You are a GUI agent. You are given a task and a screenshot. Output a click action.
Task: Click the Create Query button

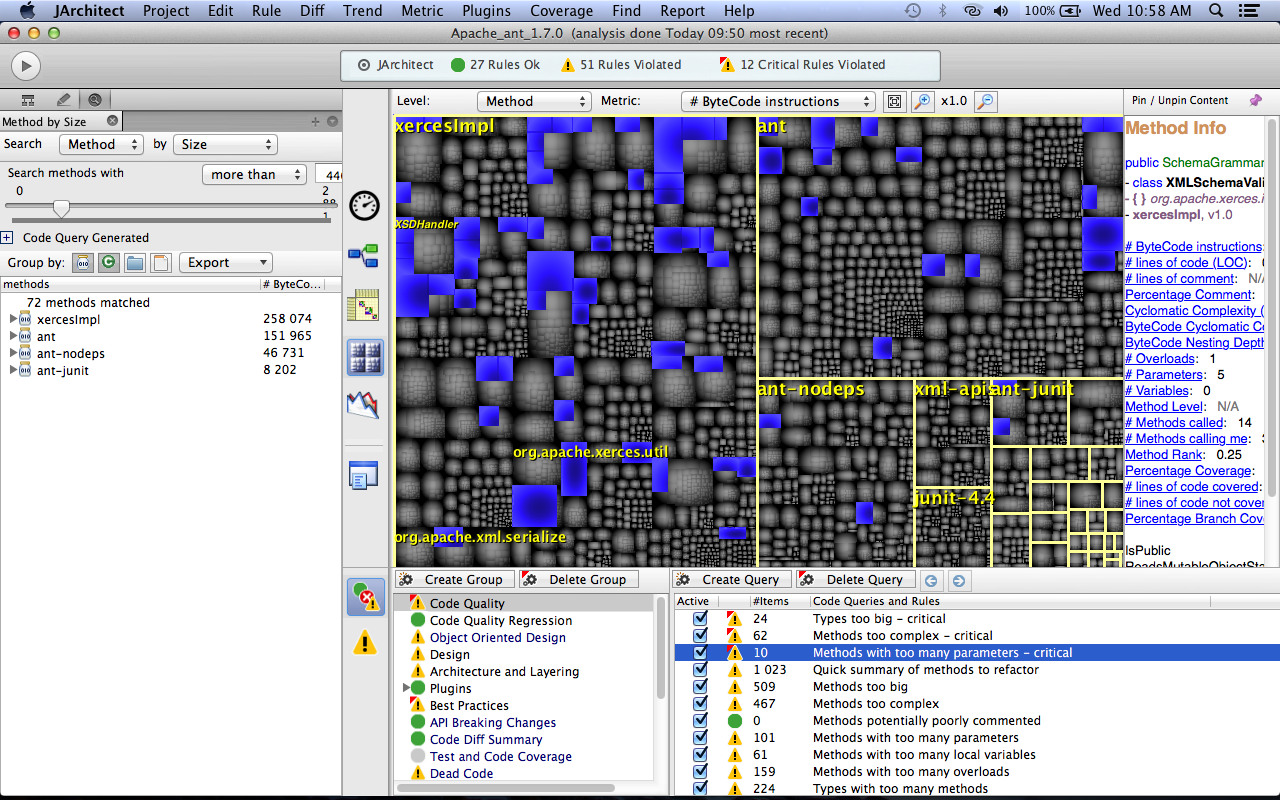(731, 579)
